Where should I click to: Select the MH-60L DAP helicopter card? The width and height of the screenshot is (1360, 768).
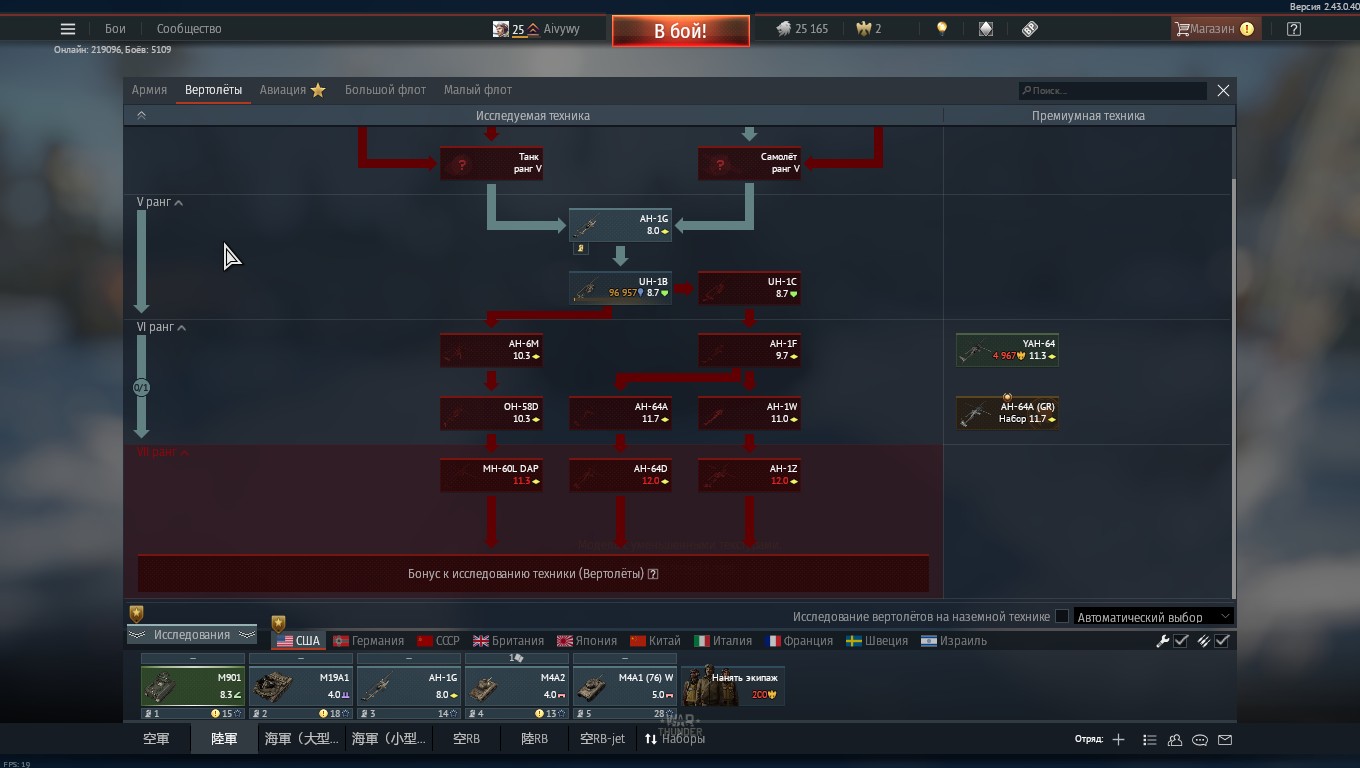pos(491,475)
